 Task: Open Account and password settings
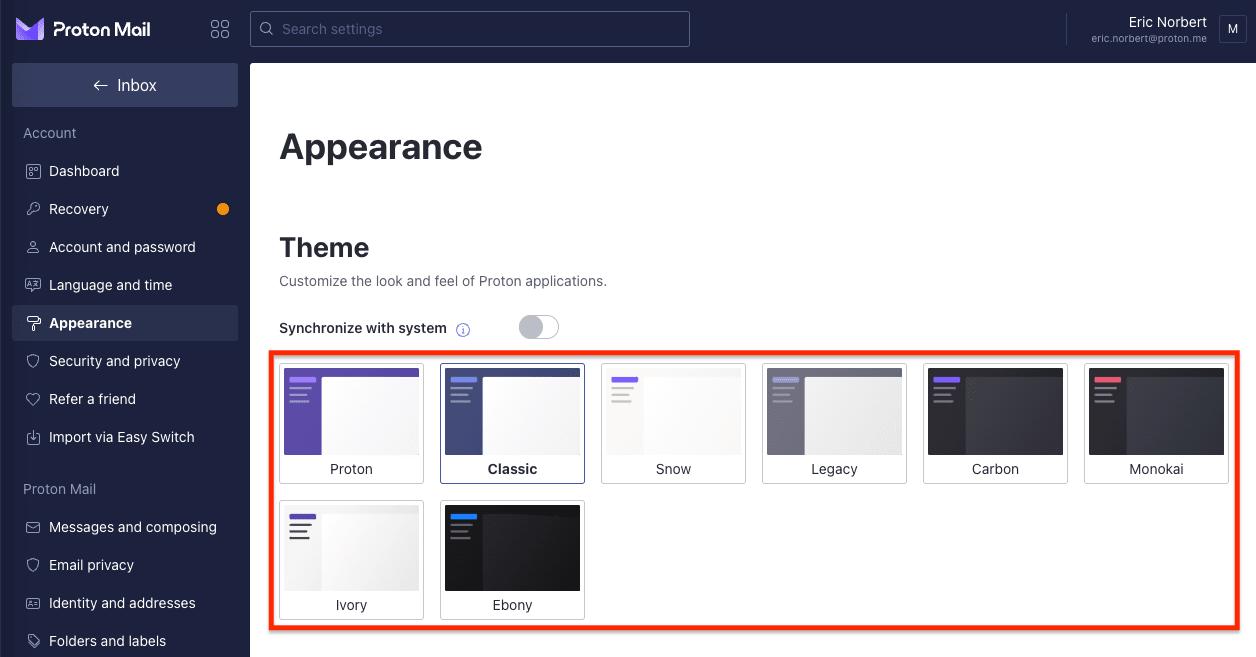122,247
